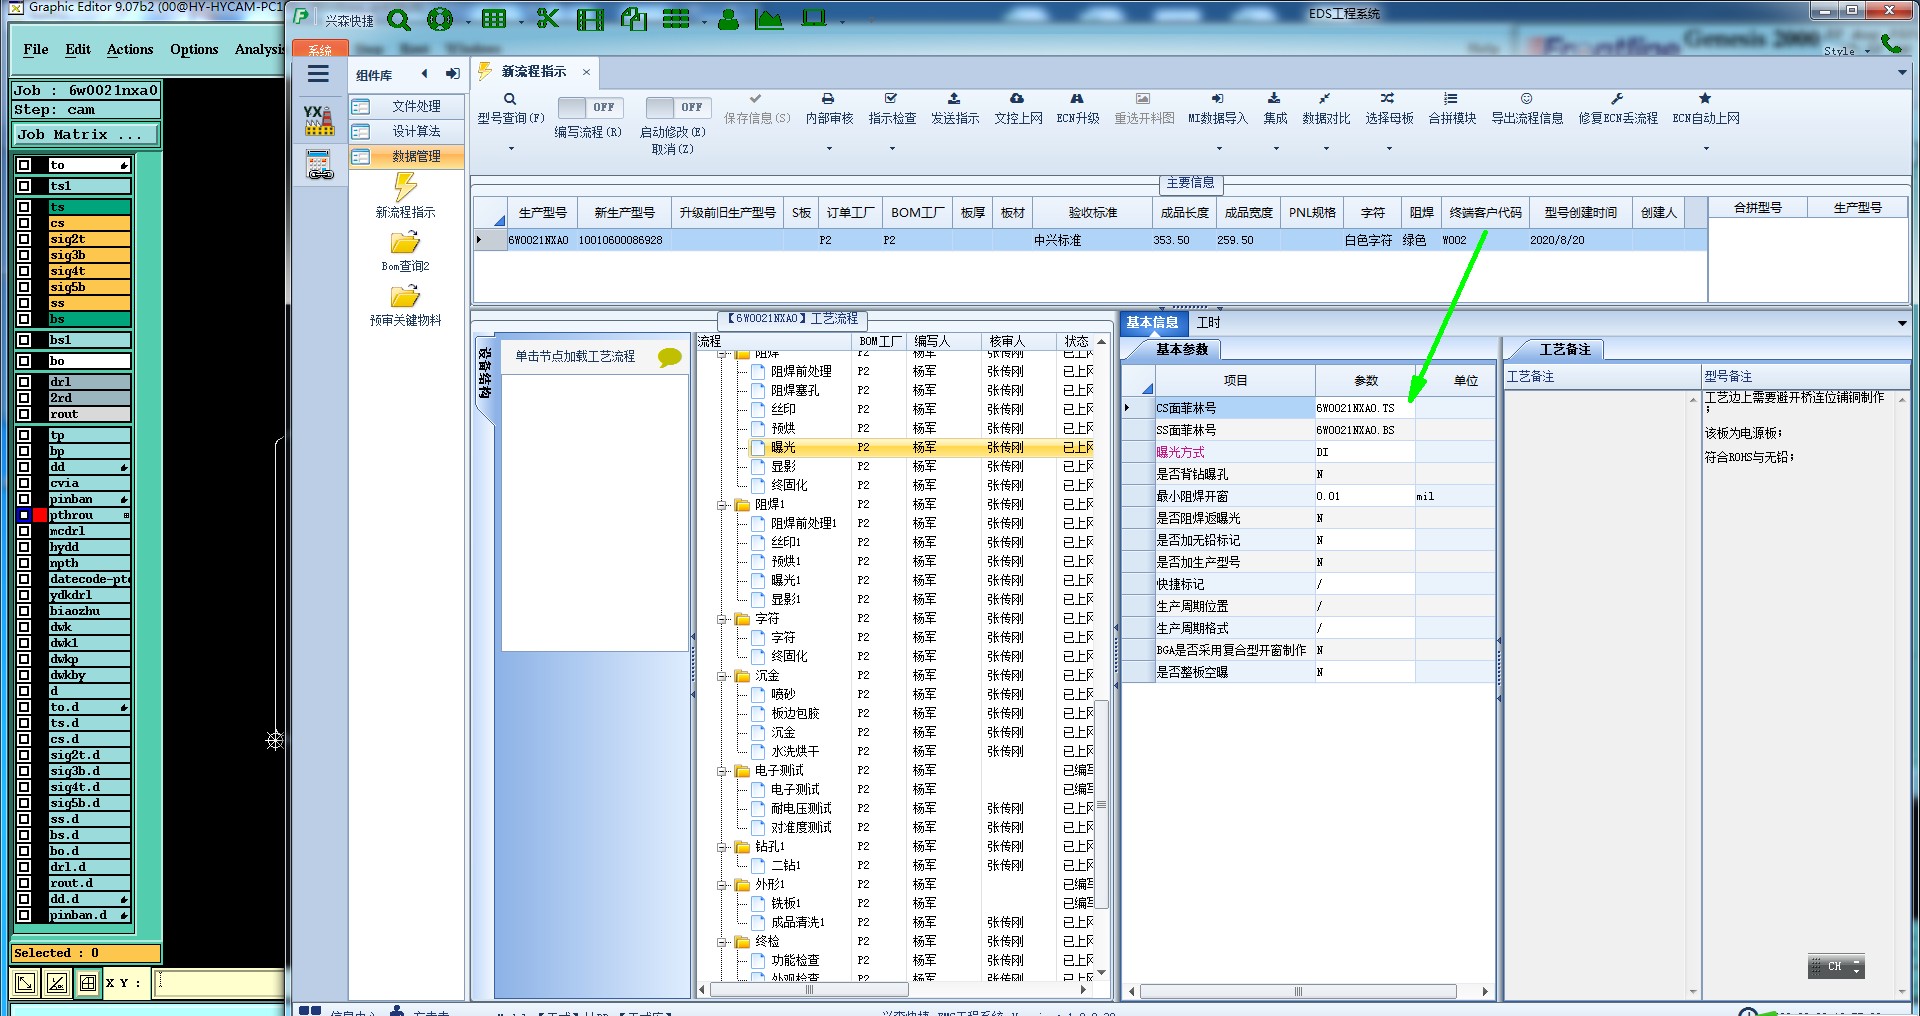Click the green lifebuoy help icon
Viewport: 1920px width, 1016px height.
click(x=439, y=19)
